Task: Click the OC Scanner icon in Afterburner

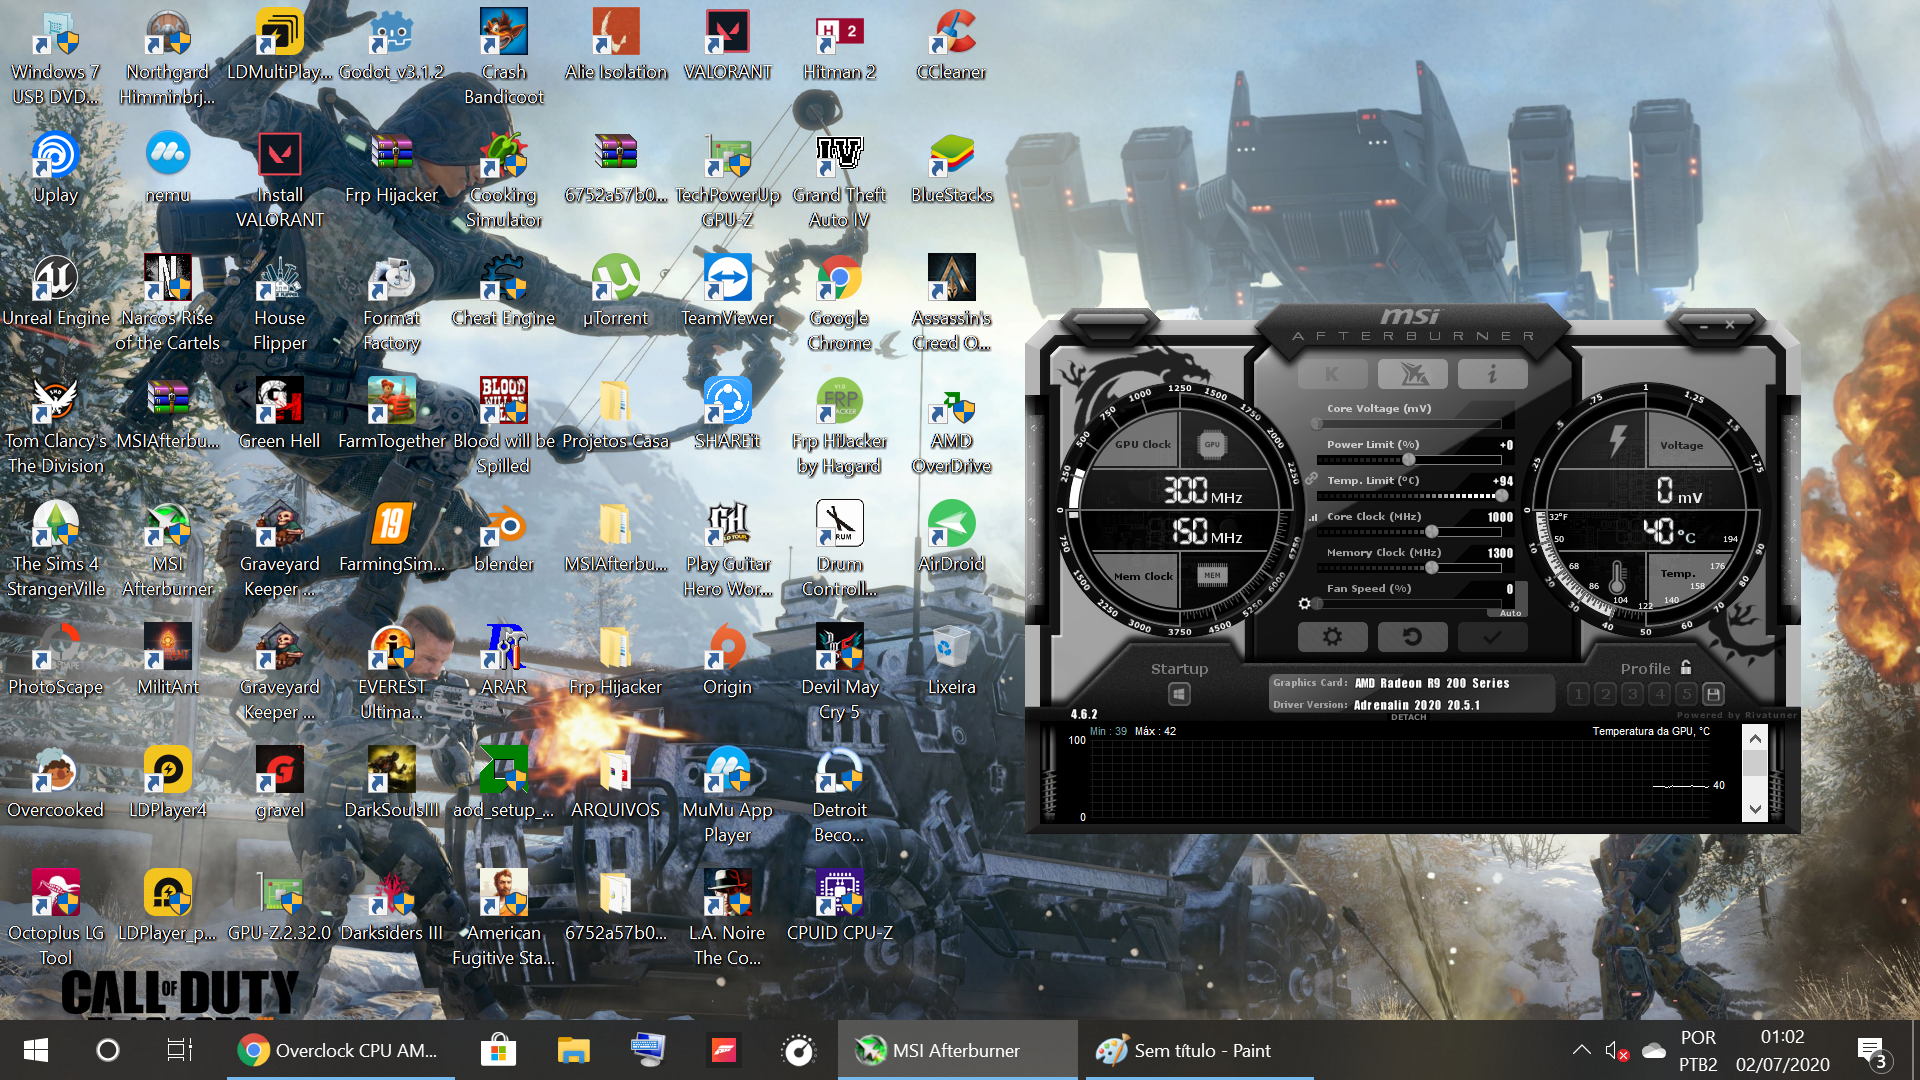Action: 1412,374
